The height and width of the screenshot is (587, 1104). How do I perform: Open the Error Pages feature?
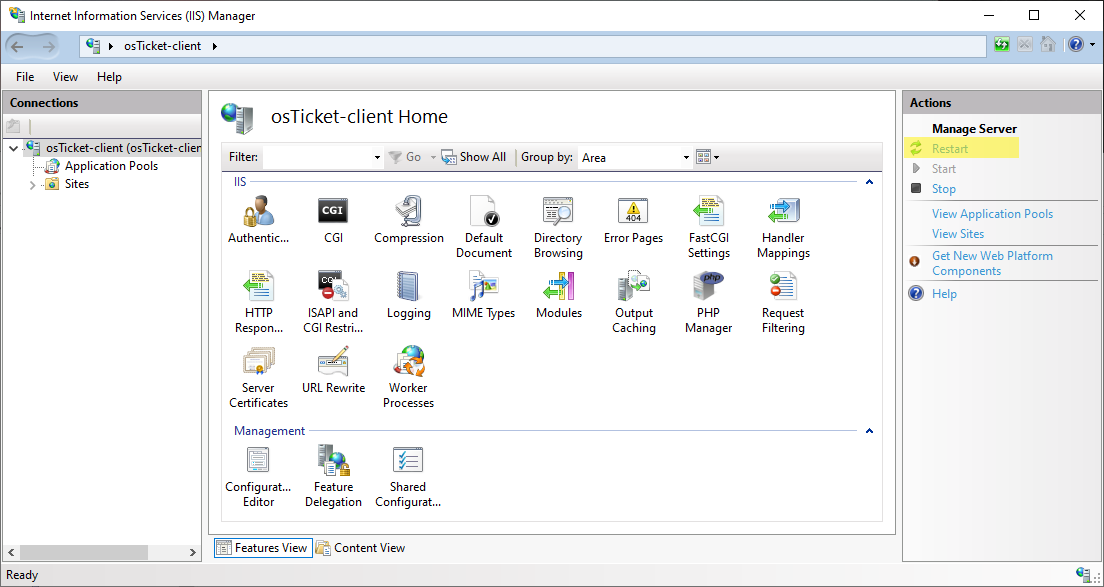coord(633,220)
